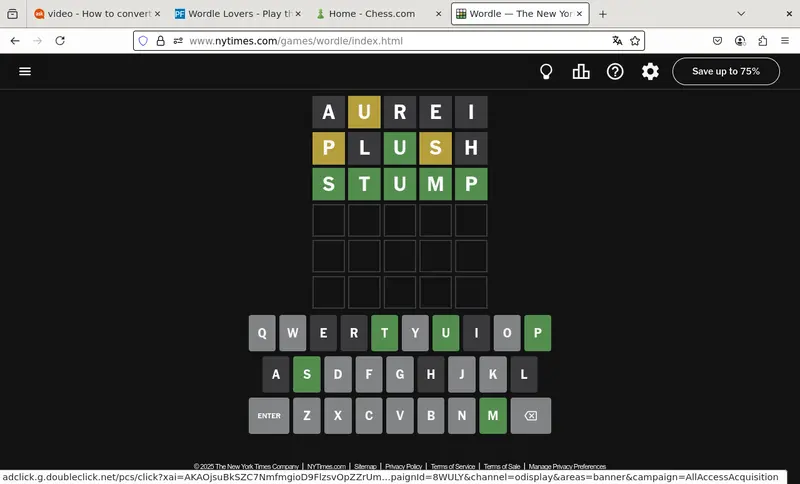Switch to the video - How to convert tab

tap(97, 14)
